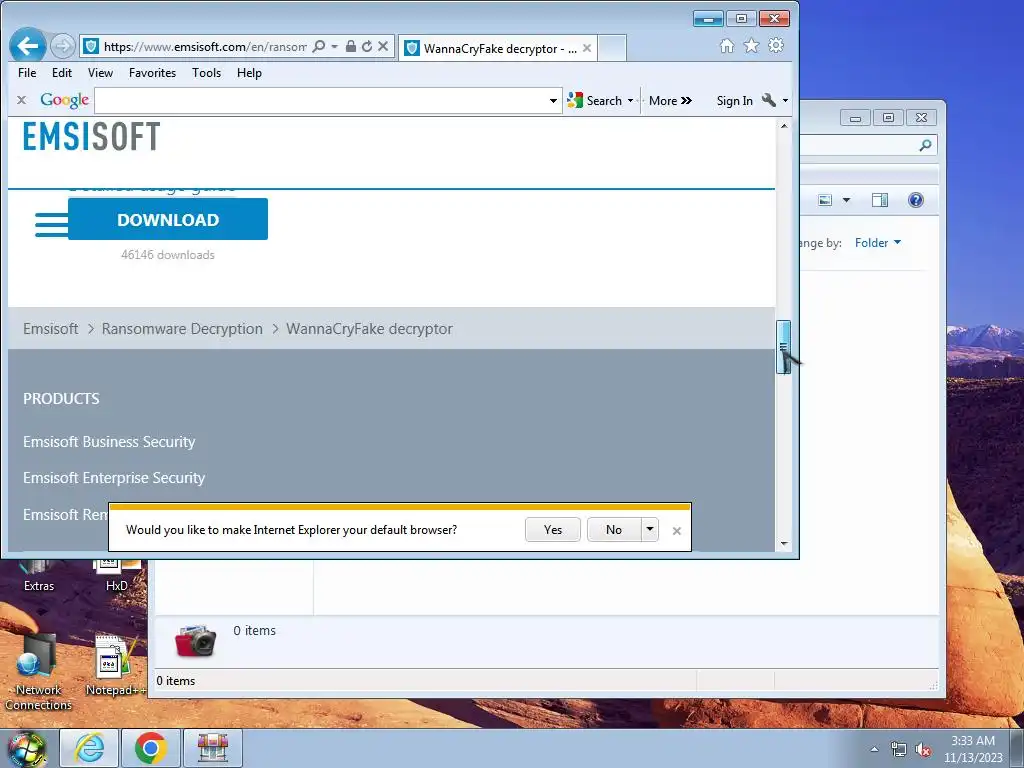The image size is (1024, 768).
Task: Open the hamburger menu on Emsisoft page
Action: (x=51, y=224)
